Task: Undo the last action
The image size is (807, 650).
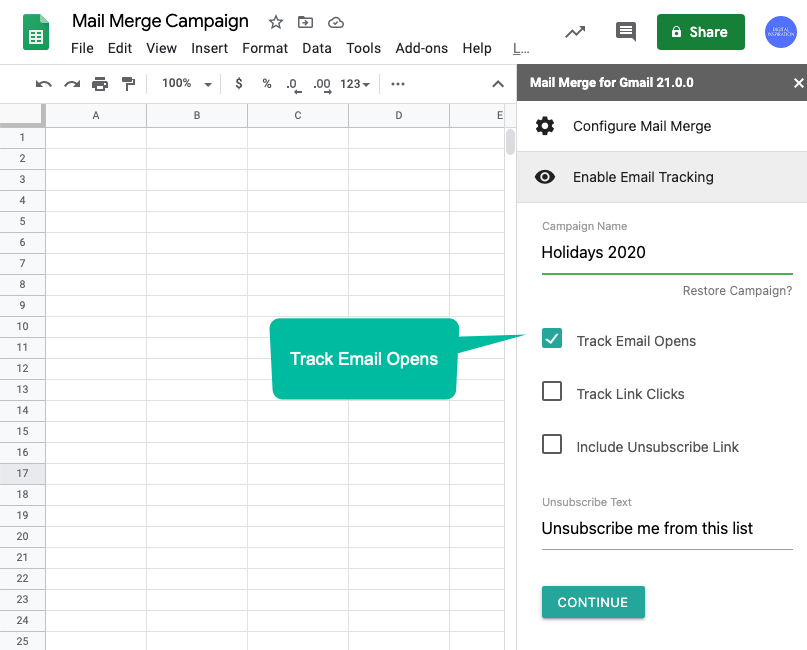Action: point(43,84)
